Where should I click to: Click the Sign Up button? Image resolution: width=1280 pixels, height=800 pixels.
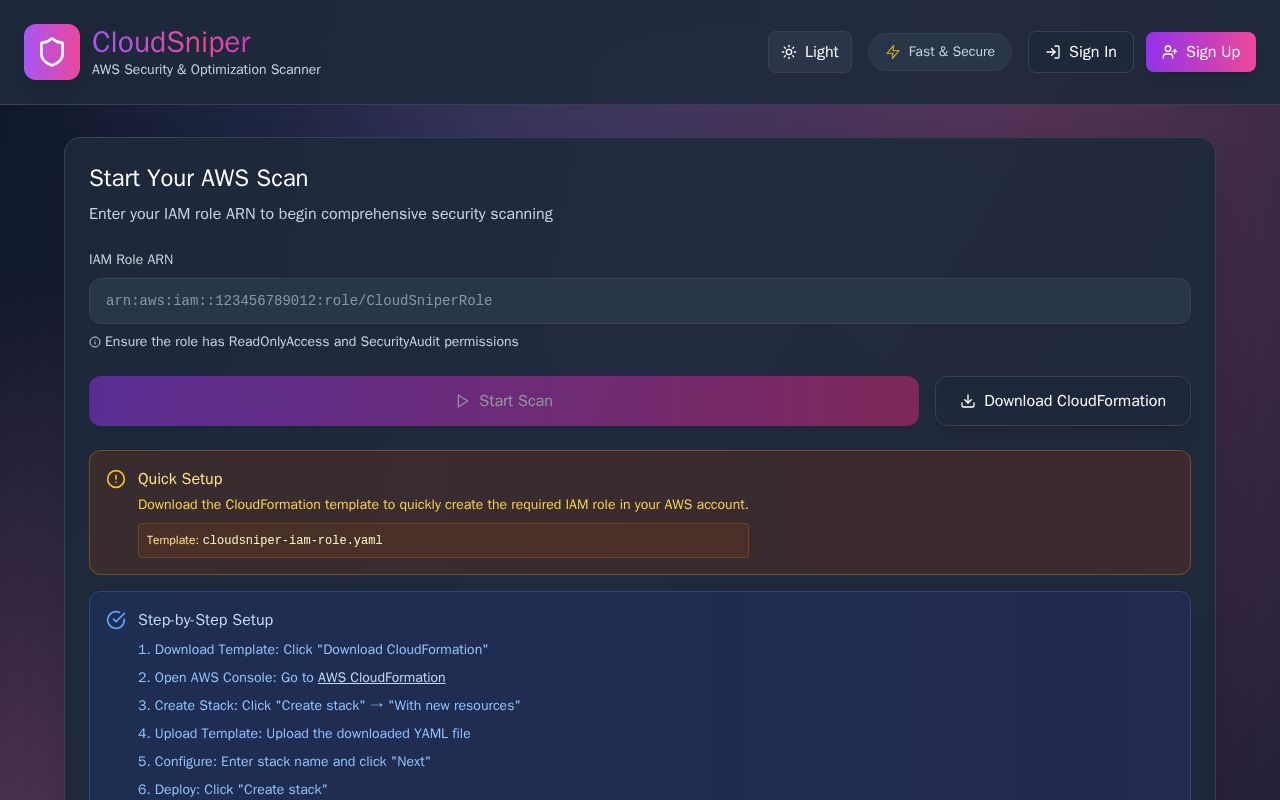coord(1201,52)
